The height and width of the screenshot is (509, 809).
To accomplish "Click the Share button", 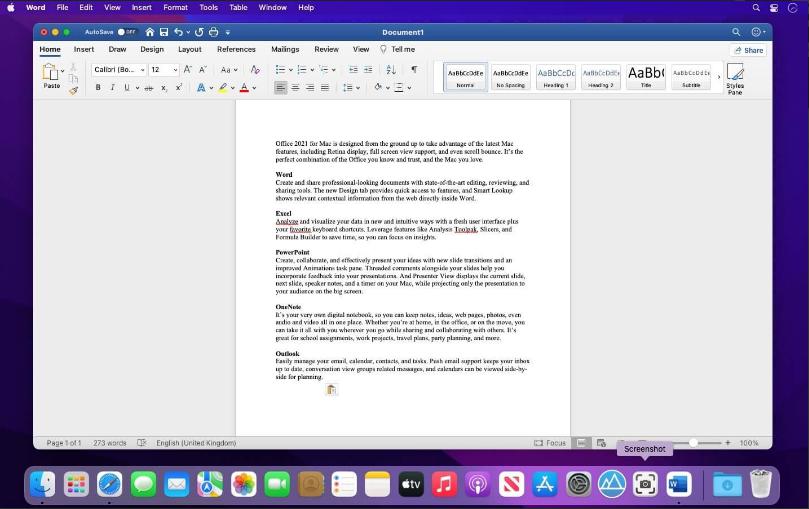I will [x=748, y=50].
